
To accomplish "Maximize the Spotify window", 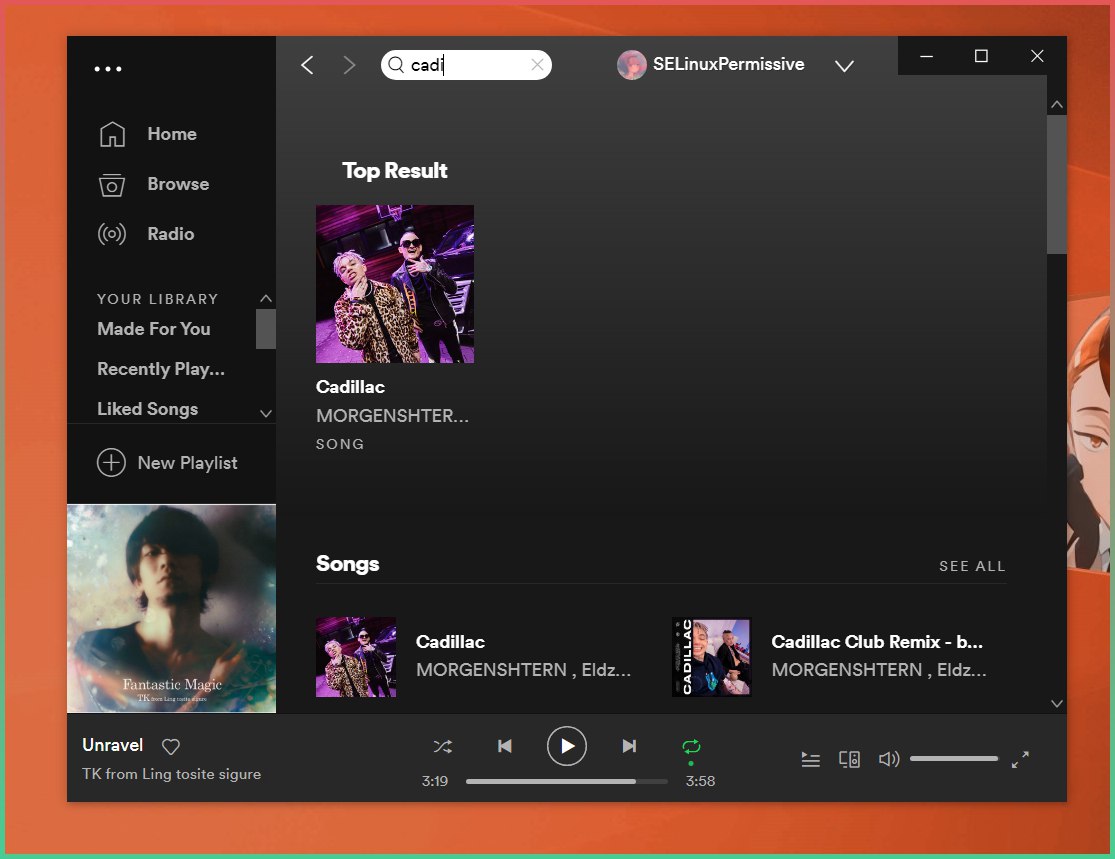I will click(981, 55).
